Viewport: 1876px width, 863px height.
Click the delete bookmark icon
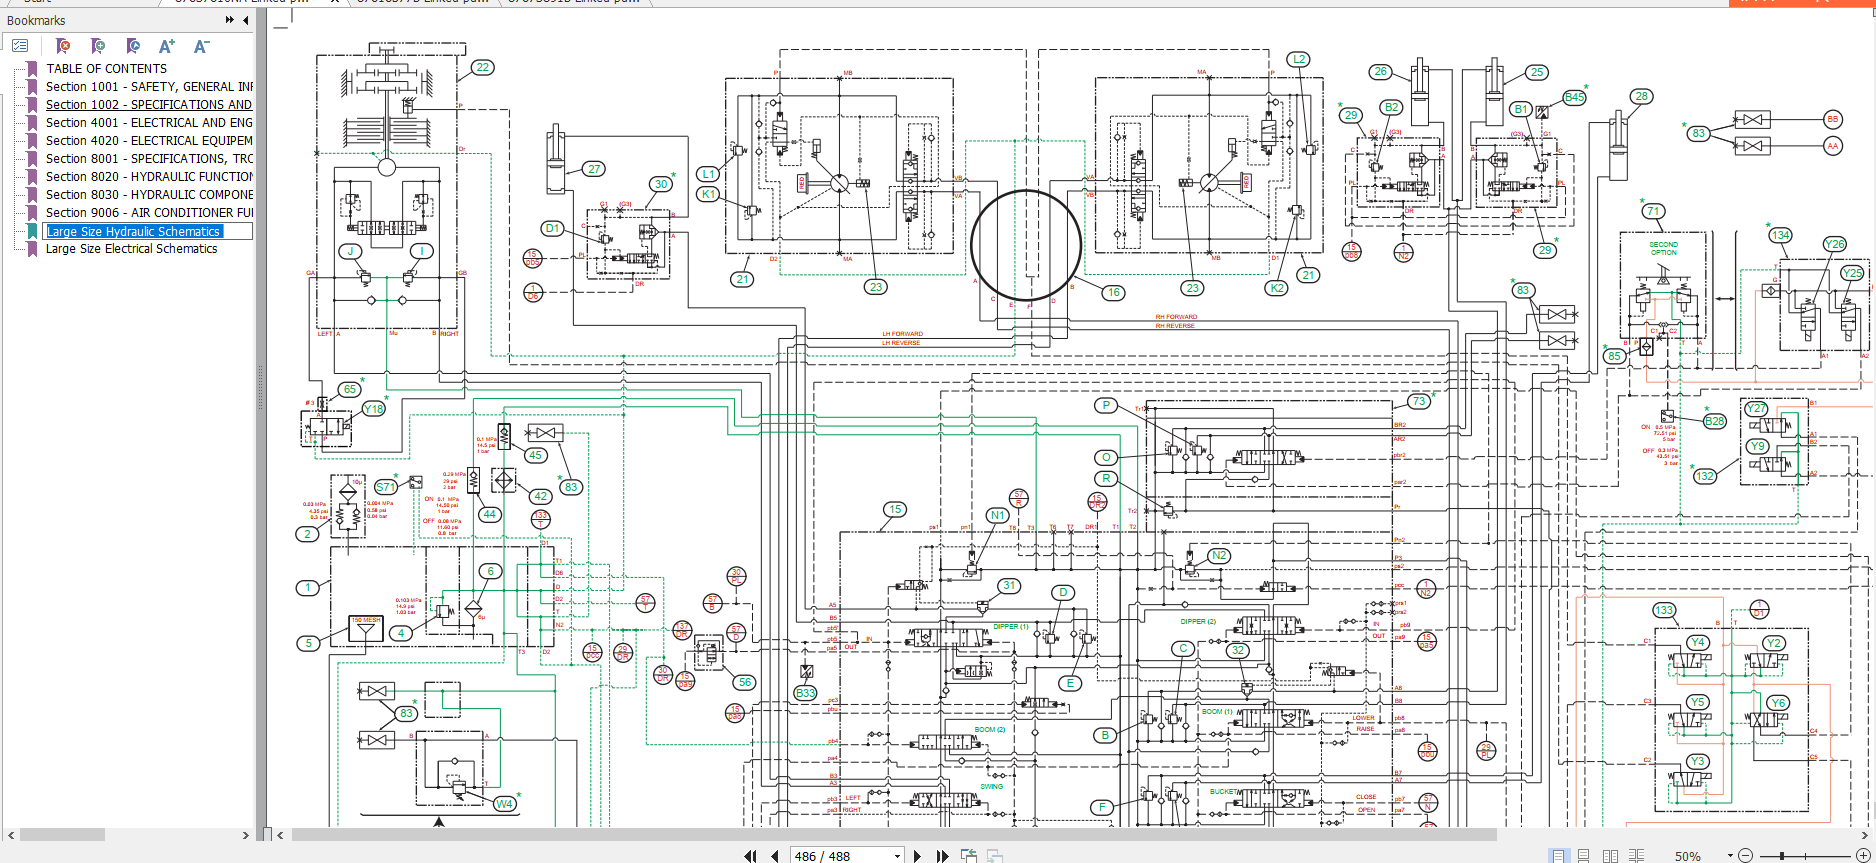[x=63, y=46]
